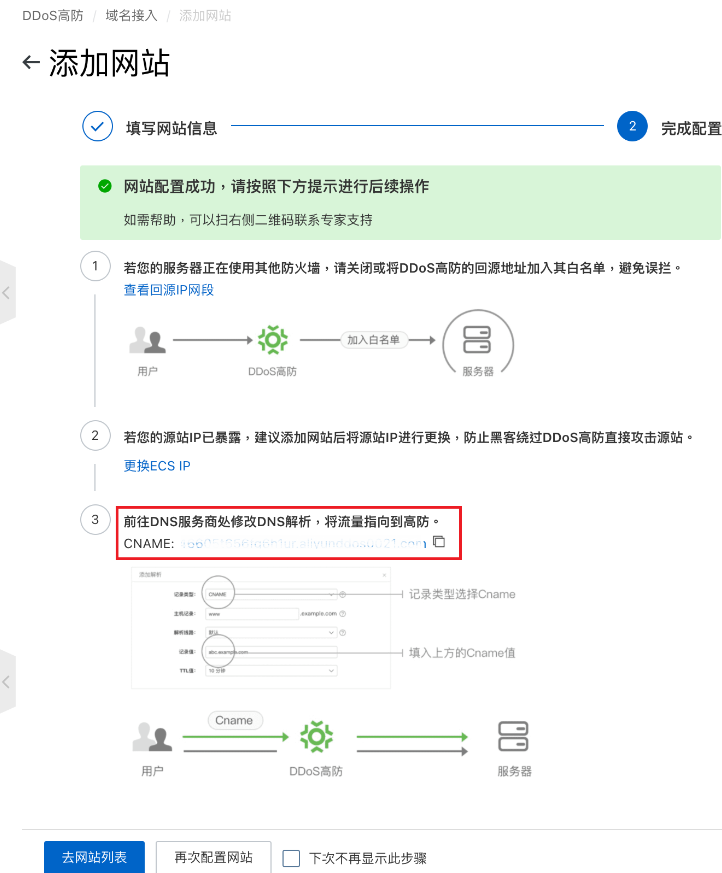Expand the lower left sidebar collapse handle
This screenshot has height=873, width=722.
coord(7,681)
